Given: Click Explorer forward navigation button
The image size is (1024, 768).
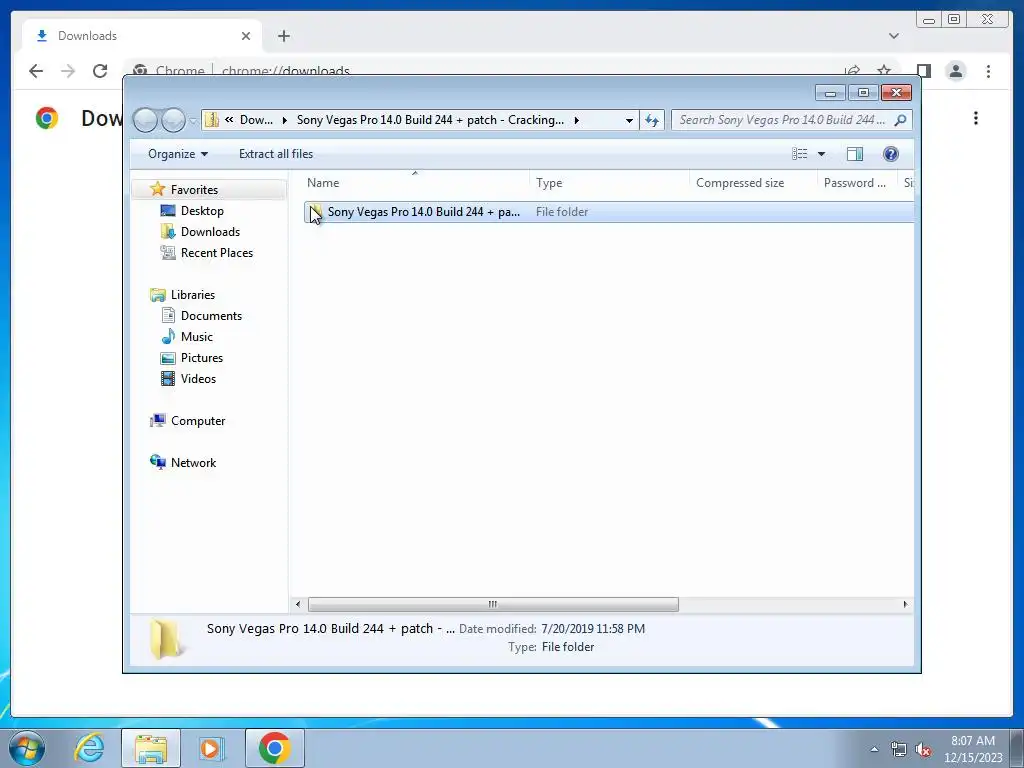Looking at the screenshot, I should tap(173, 120).
